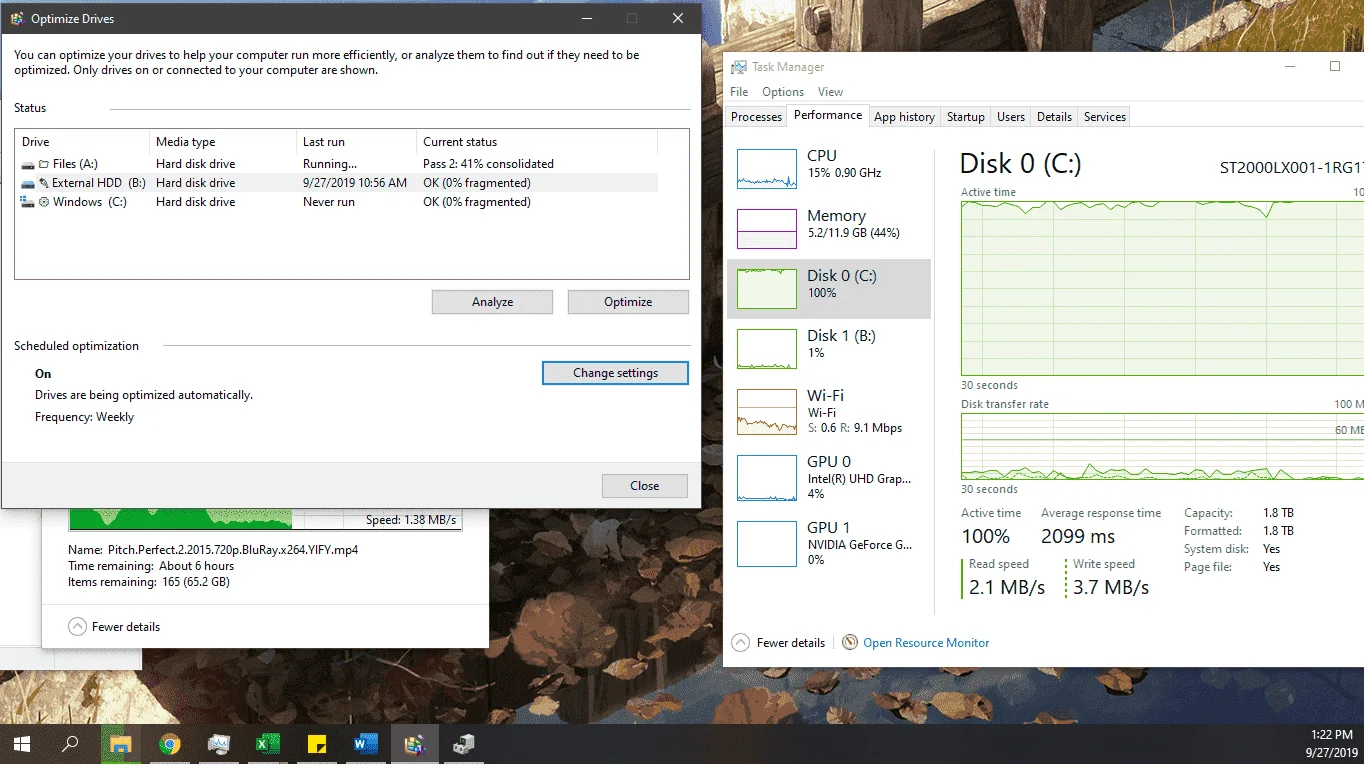The height and width of the screenshot is (768, 1368).
Task: Select the Files (A:) drive row
Action: (338, 164)
